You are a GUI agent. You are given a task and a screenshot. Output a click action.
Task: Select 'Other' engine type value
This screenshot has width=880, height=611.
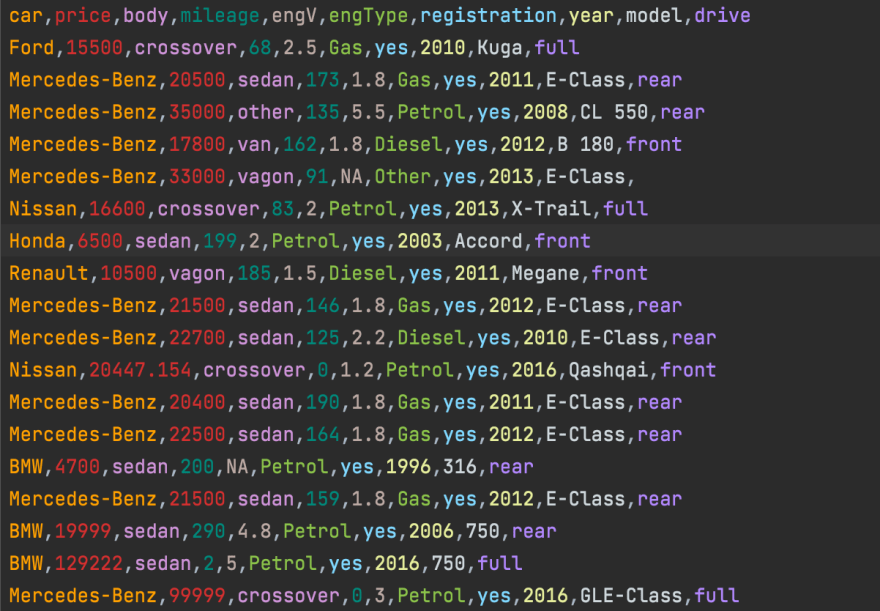coord(402,177)
